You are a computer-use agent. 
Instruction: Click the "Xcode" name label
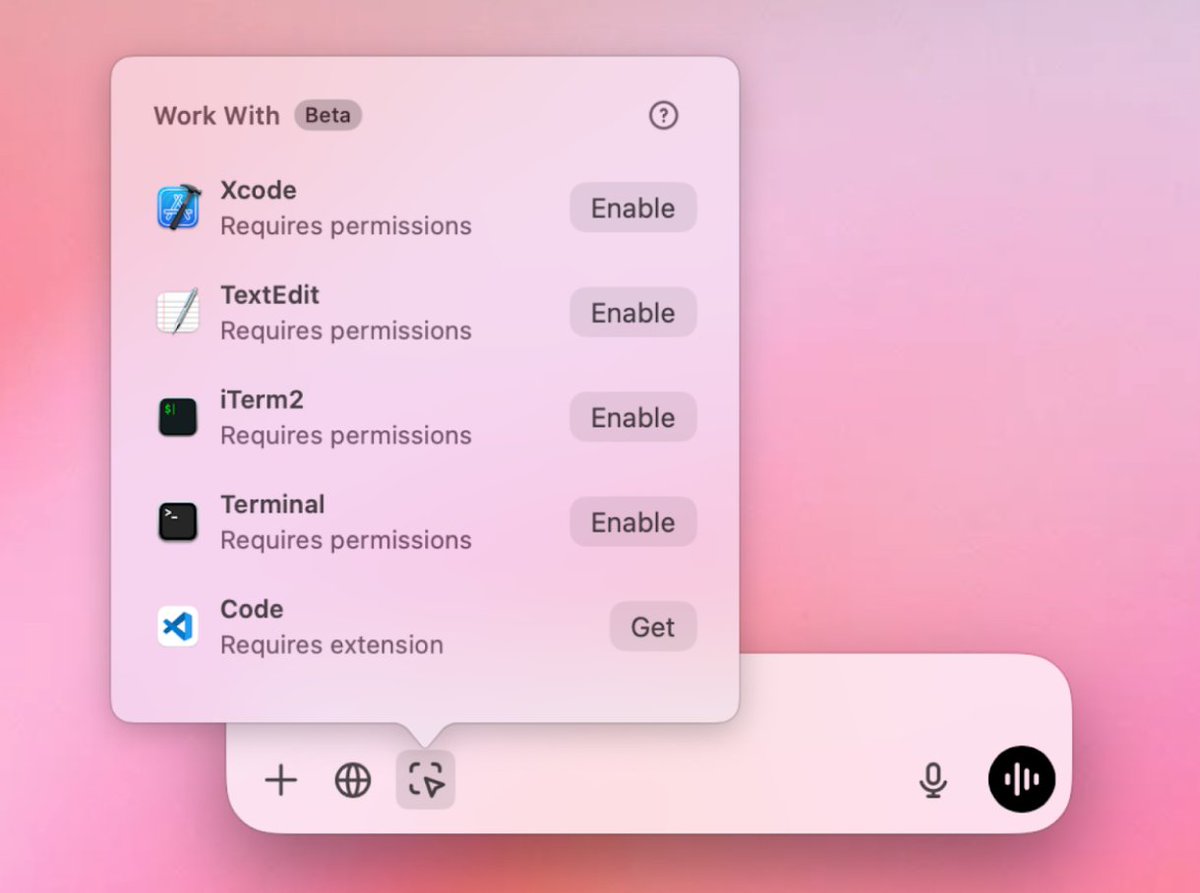pyautogui.click(x=258, y=190)
